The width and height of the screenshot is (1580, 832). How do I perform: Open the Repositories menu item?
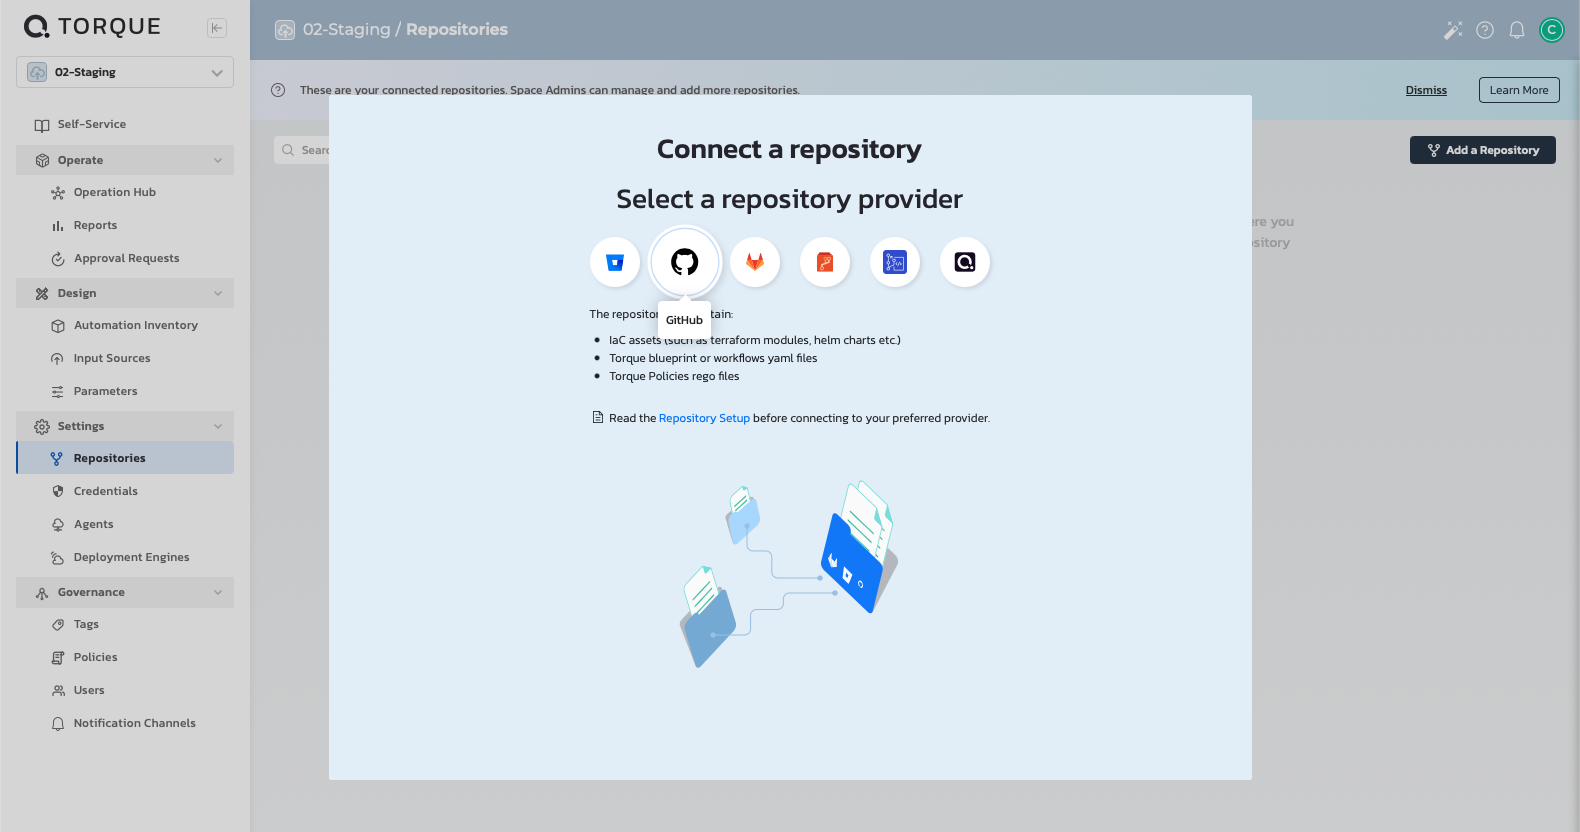(125, 458)
